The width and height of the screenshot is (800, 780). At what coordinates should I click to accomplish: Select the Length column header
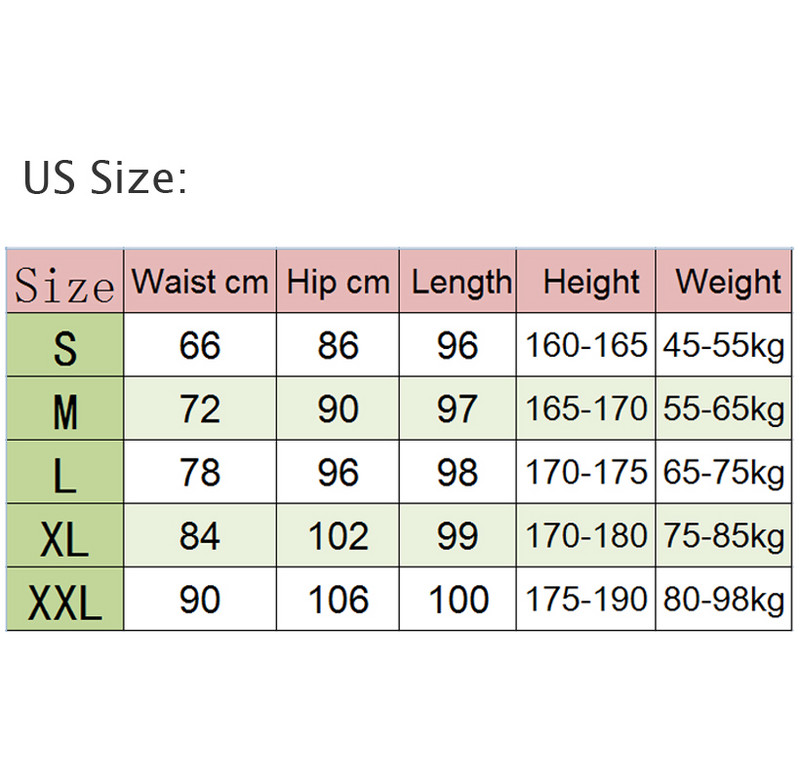pos(460,282)
